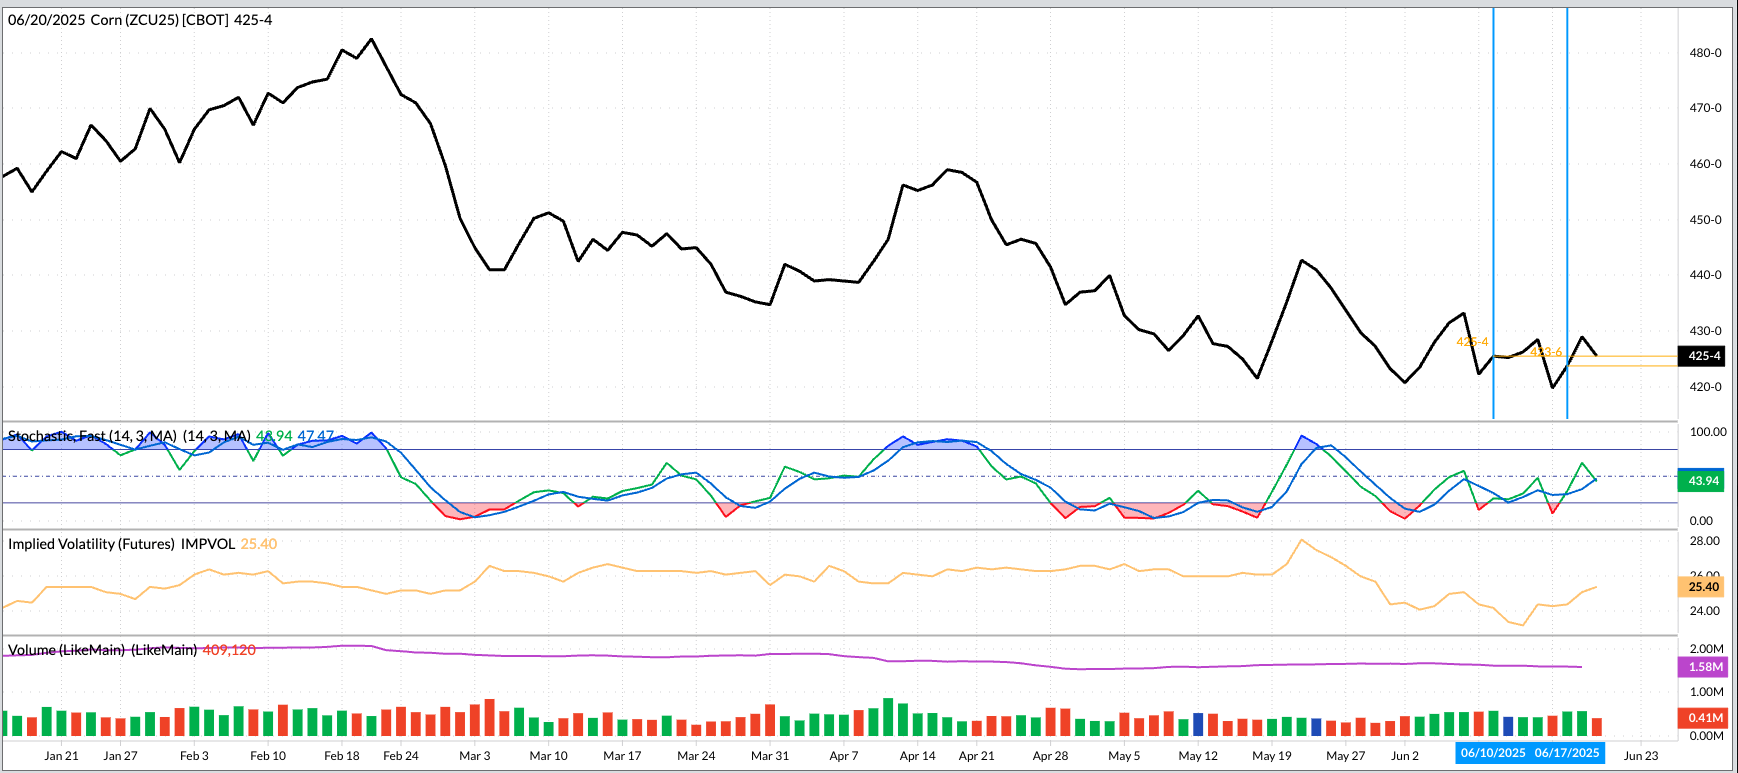Click the 2.00M level on volume axis
1738x773 pixels.
(1706, 649)
